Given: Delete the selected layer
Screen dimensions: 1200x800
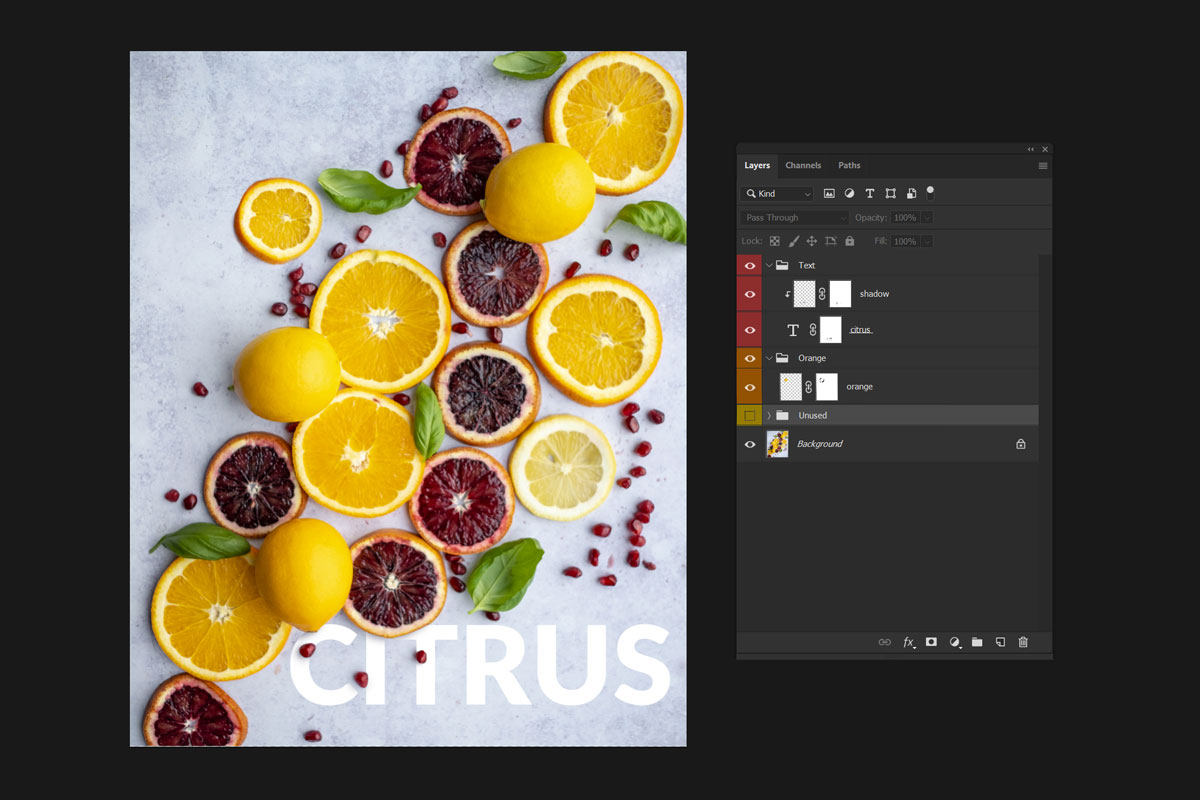Looking at the screenshot, I should [x=1023, y=642].
